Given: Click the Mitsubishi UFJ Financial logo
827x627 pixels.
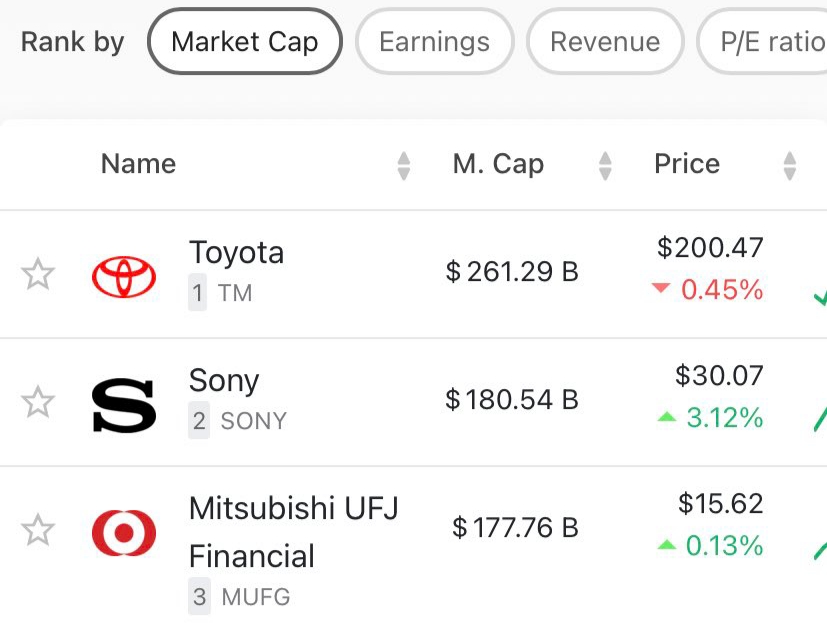Looking at the screenshot, I should coord(124,533).
